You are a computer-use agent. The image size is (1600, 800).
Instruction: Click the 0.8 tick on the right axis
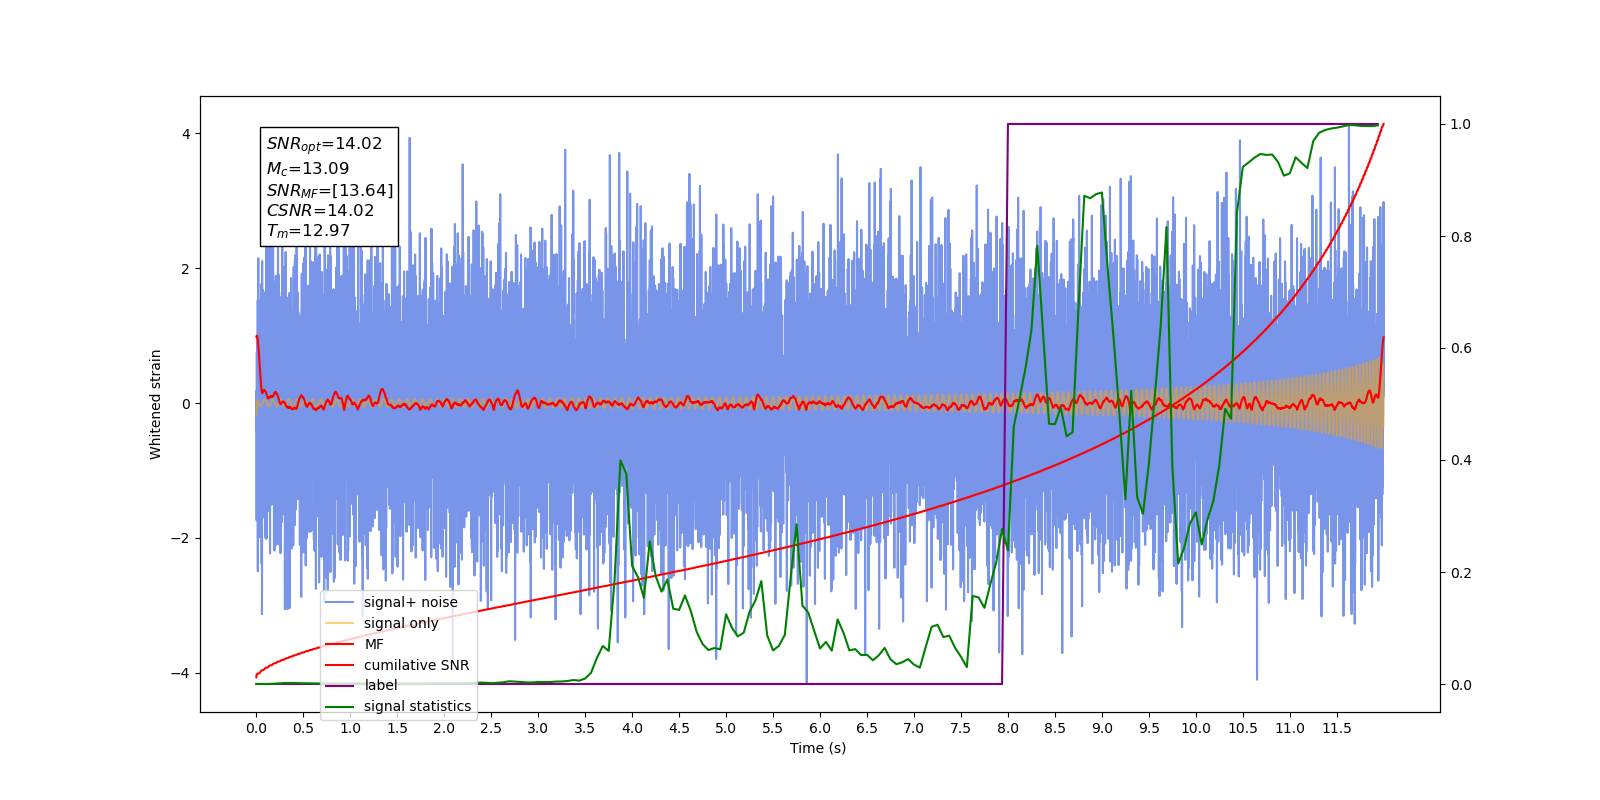1461,237
